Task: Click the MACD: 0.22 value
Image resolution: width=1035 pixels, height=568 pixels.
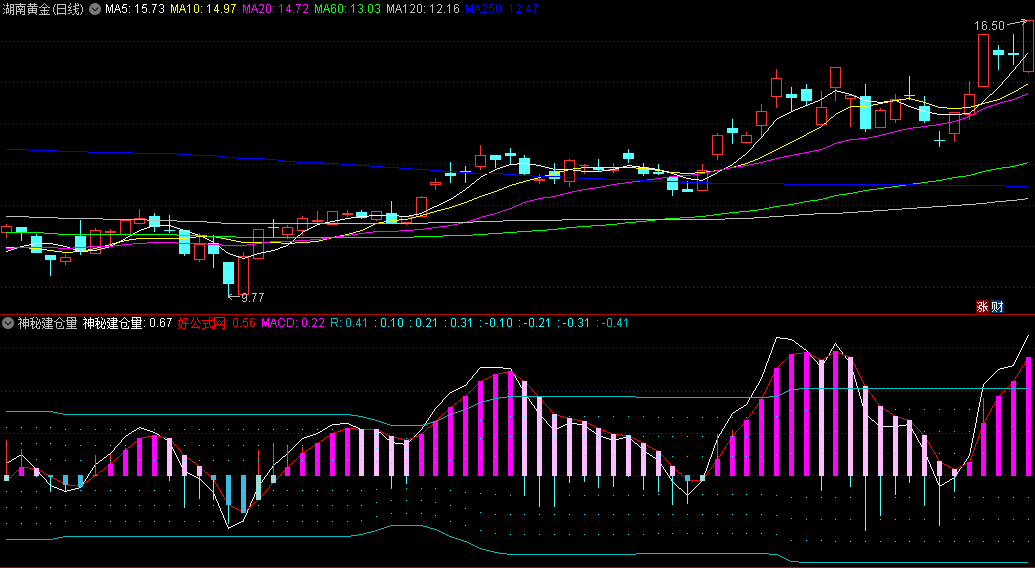Action: (x=293, y=323)
